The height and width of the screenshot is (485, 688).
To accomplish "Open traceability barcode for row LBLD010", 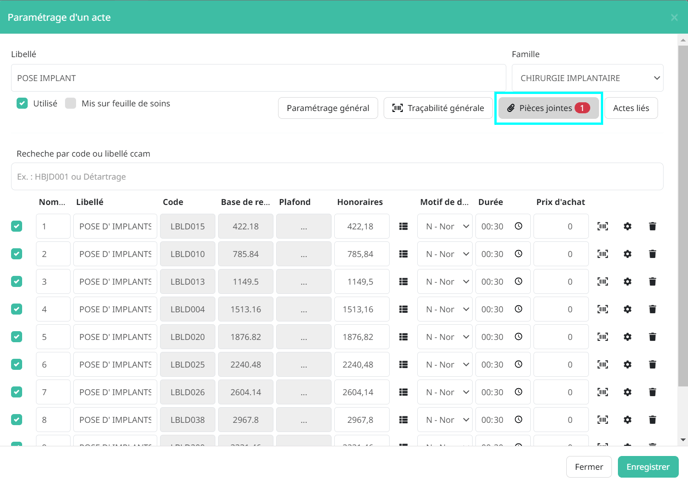I will [x=602, y=254].
